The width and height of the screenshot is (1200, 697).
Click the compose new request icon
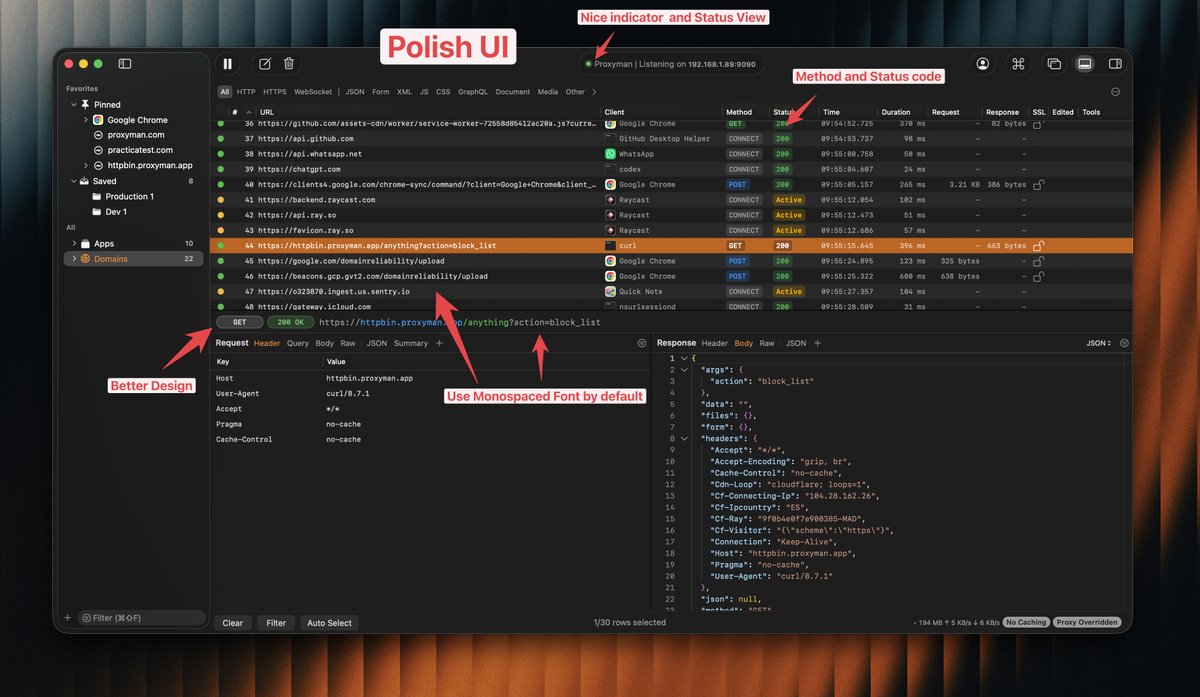pyautogui.click(x=265, y=64)
